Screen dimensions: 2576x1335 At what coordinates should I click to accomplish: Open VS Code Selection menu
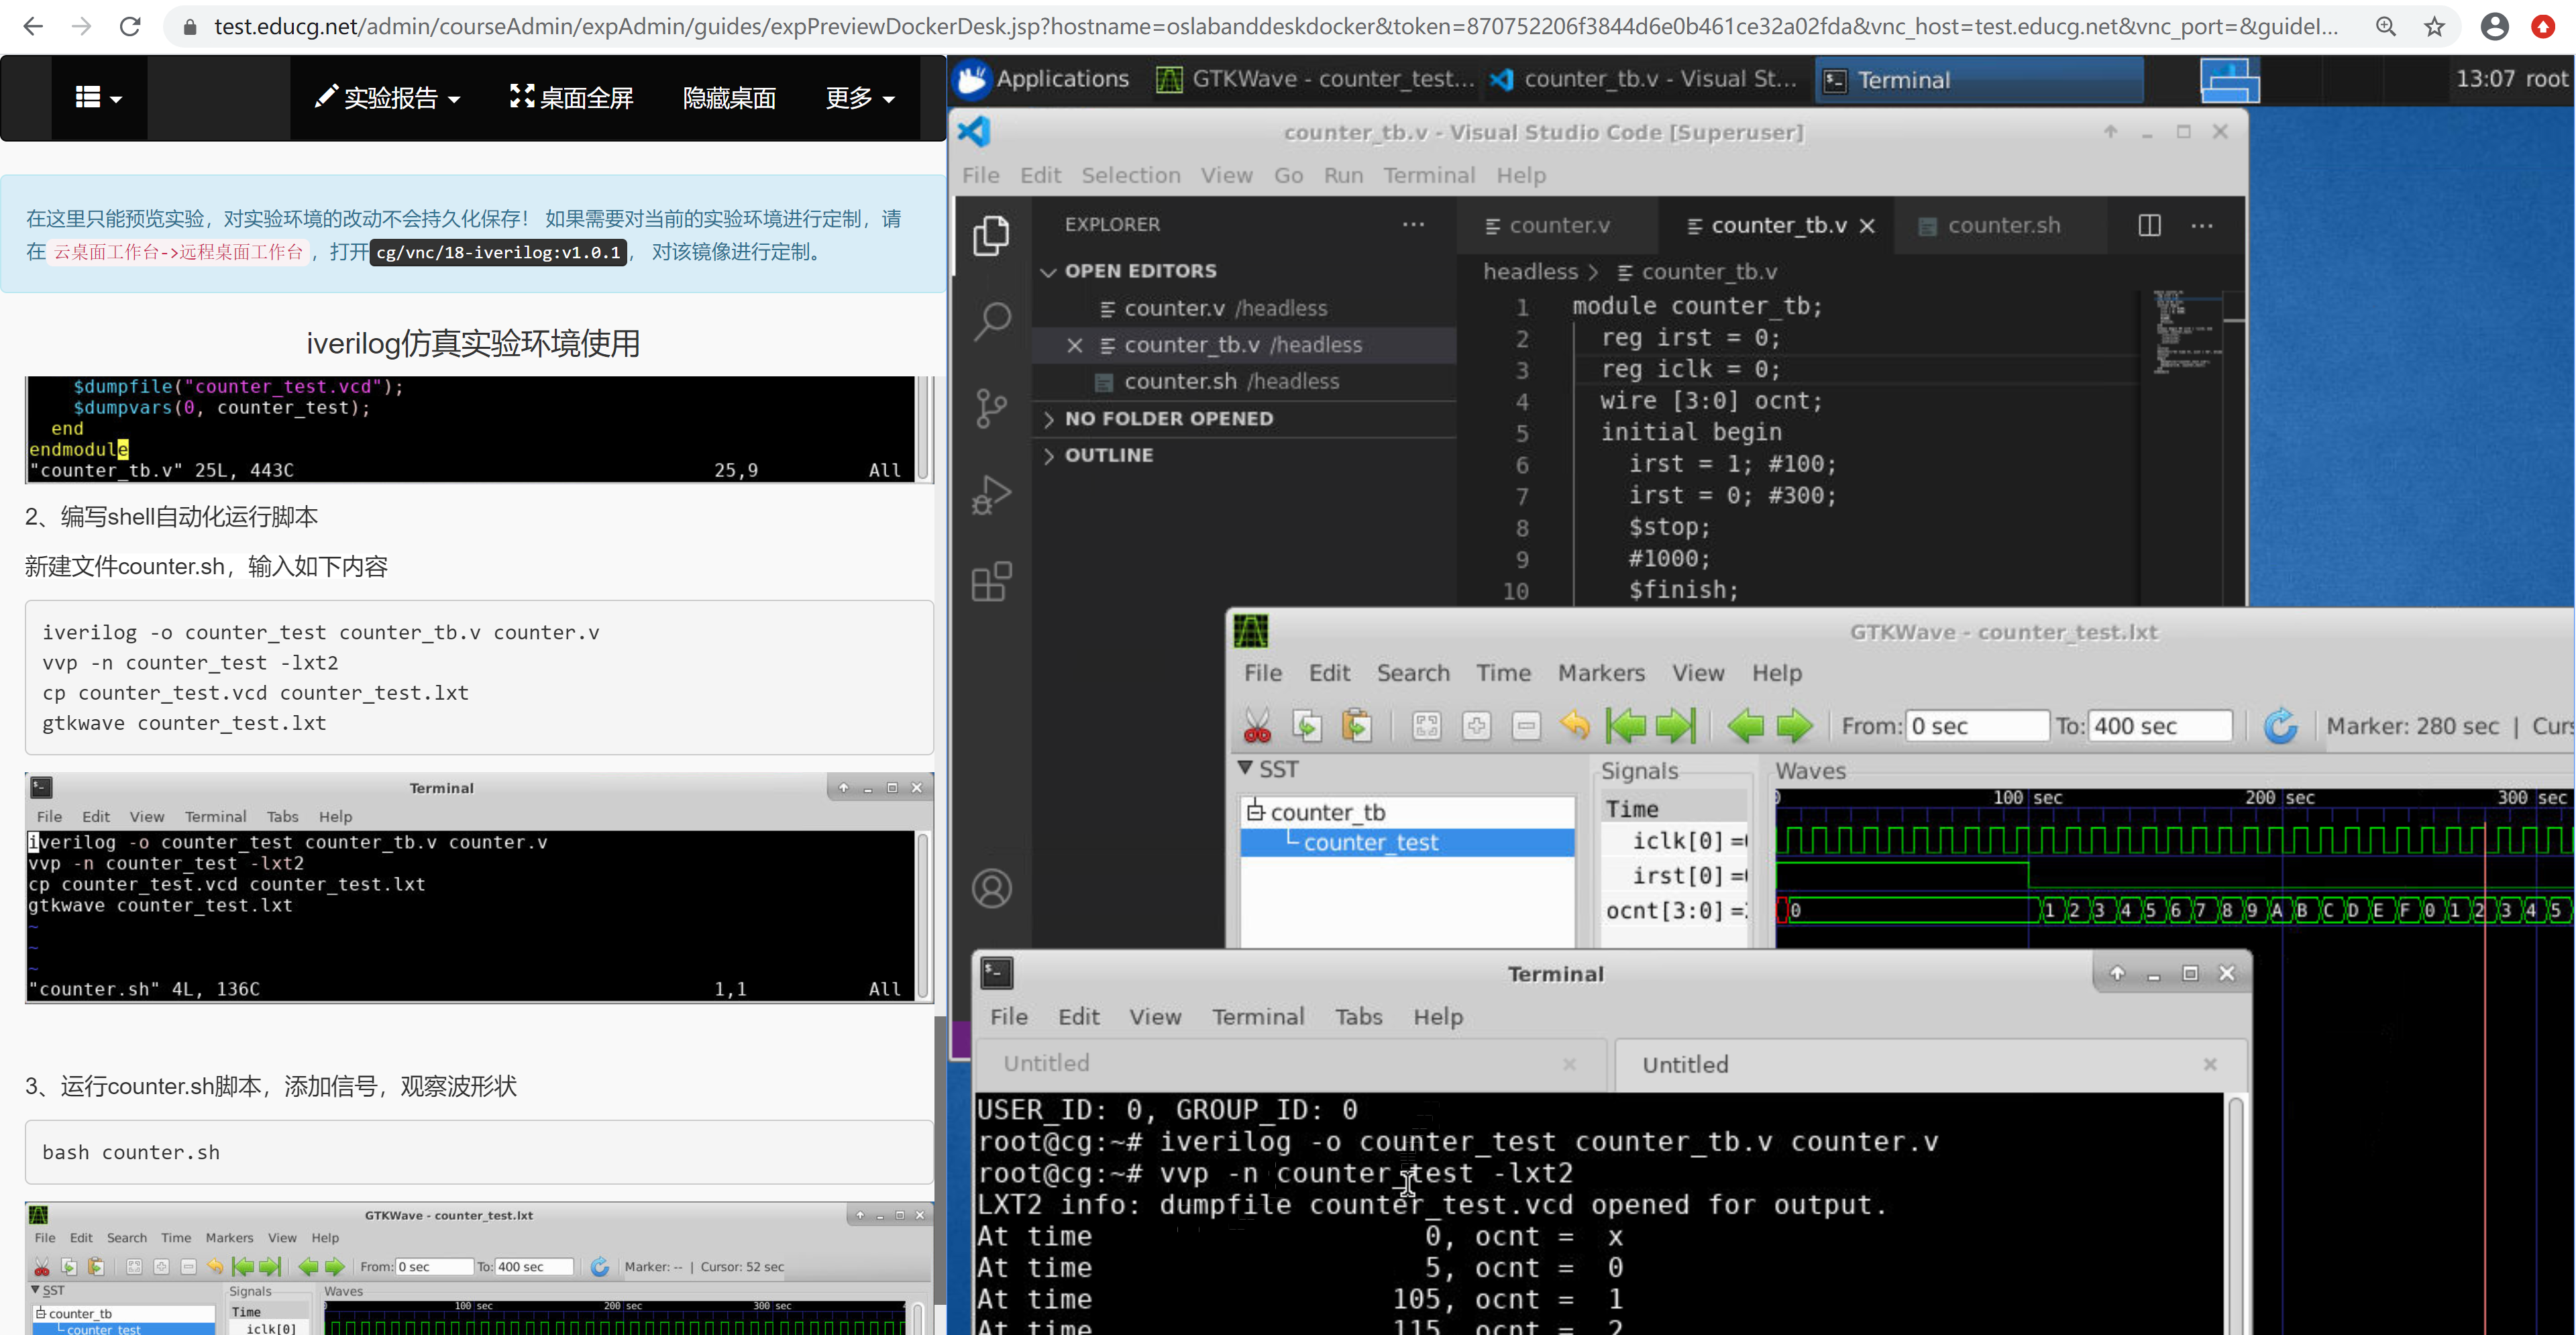click(x=1131, y=175)
